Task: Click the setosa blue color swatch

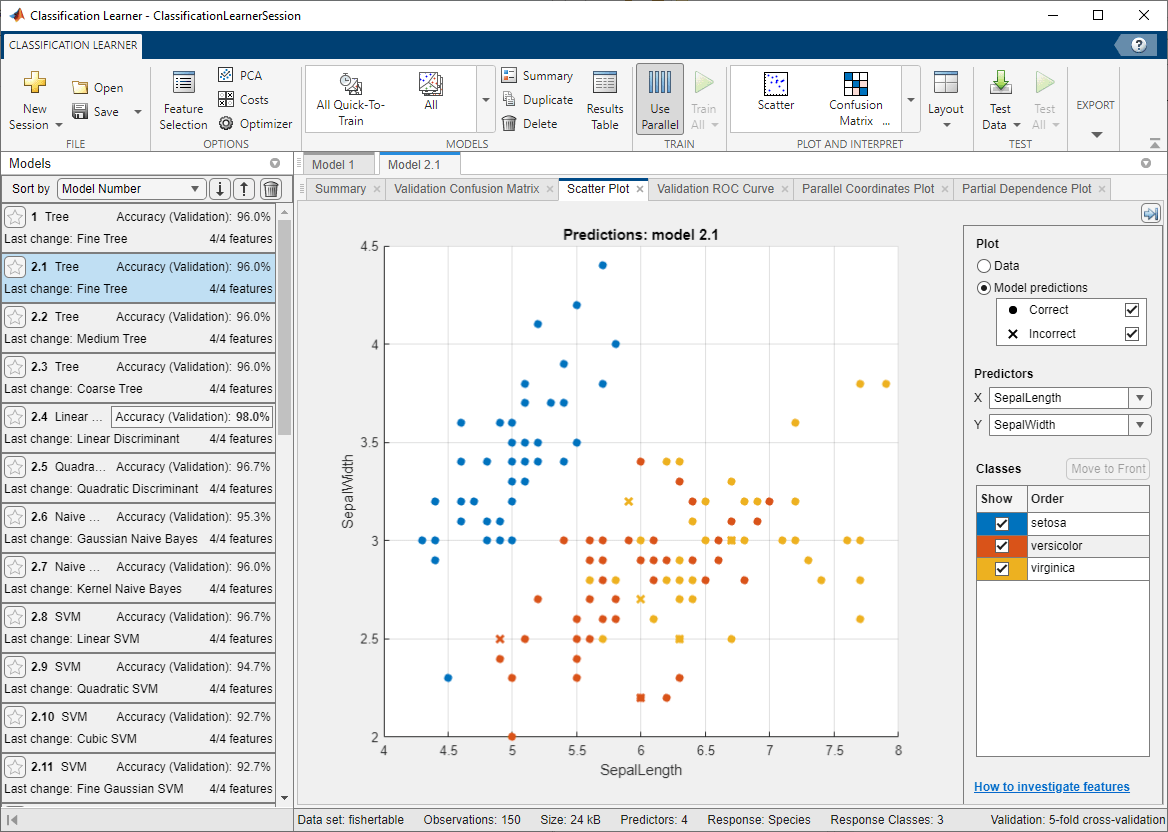Action: pos(987,524)
